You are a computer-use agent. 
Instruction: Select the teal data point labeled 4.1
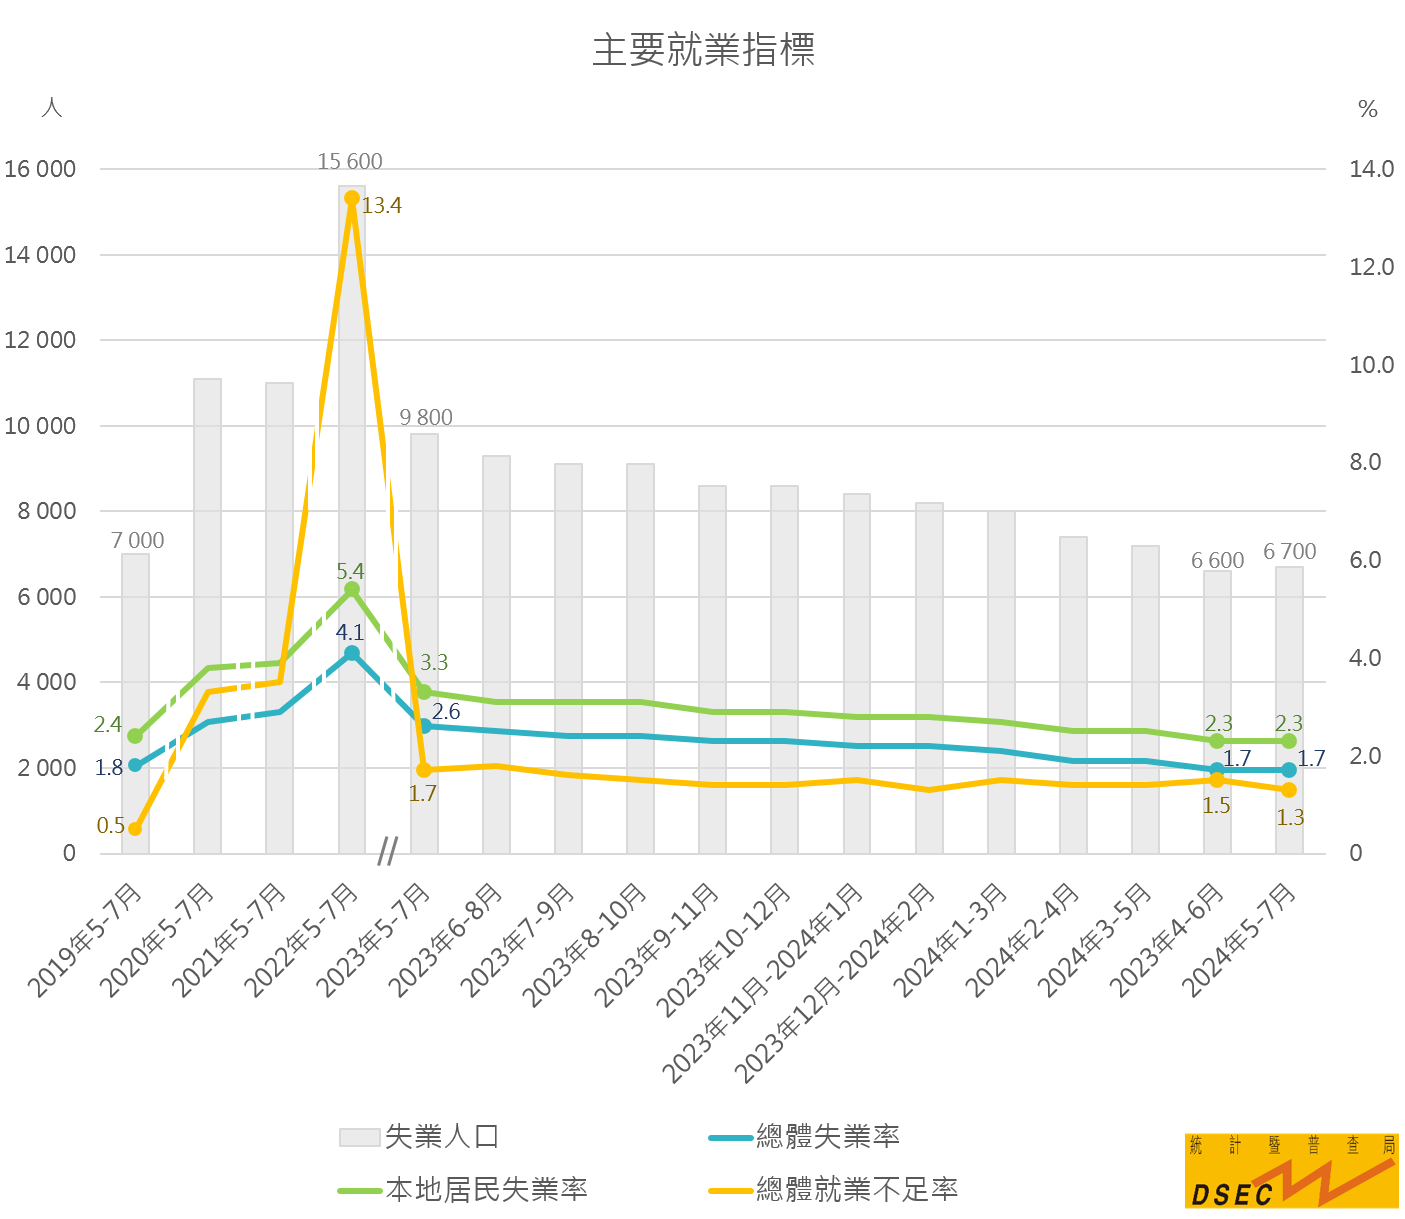click(352, 653)
